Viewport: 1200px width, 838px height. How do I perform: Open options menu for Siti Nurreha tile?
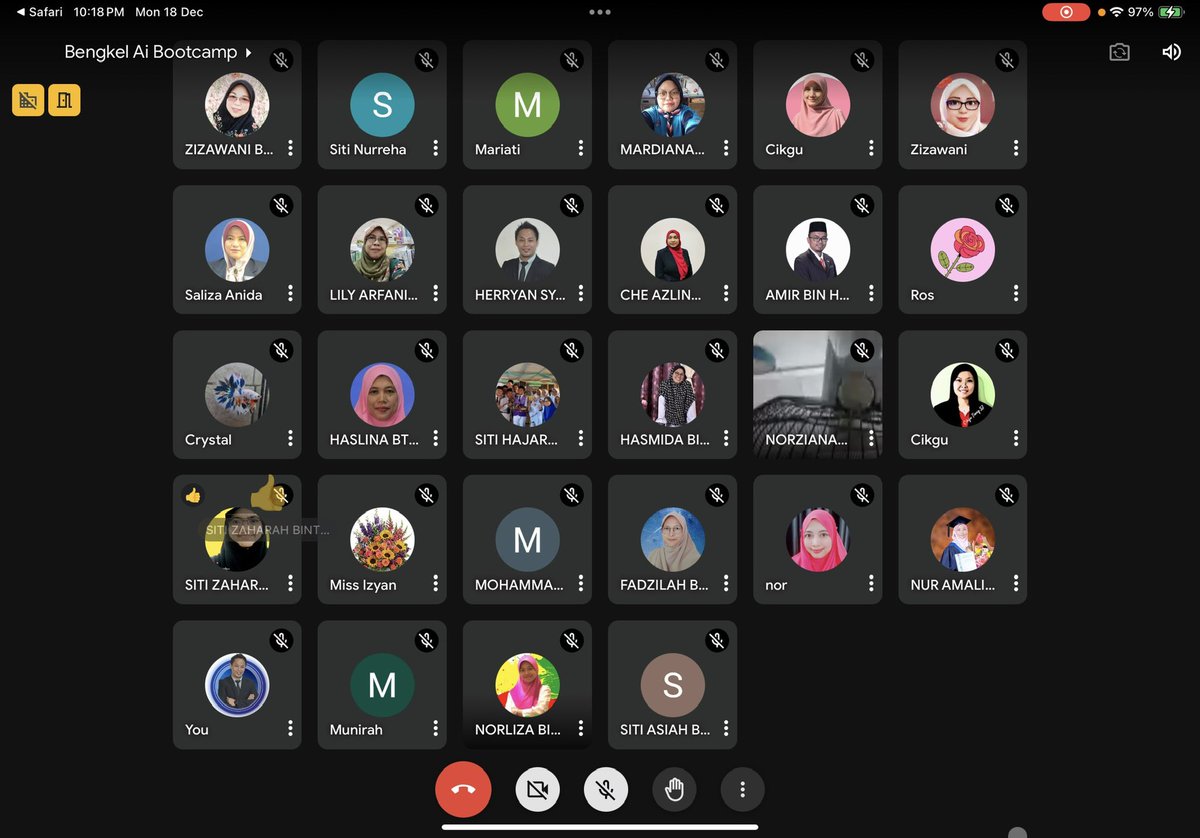point(436,148)
